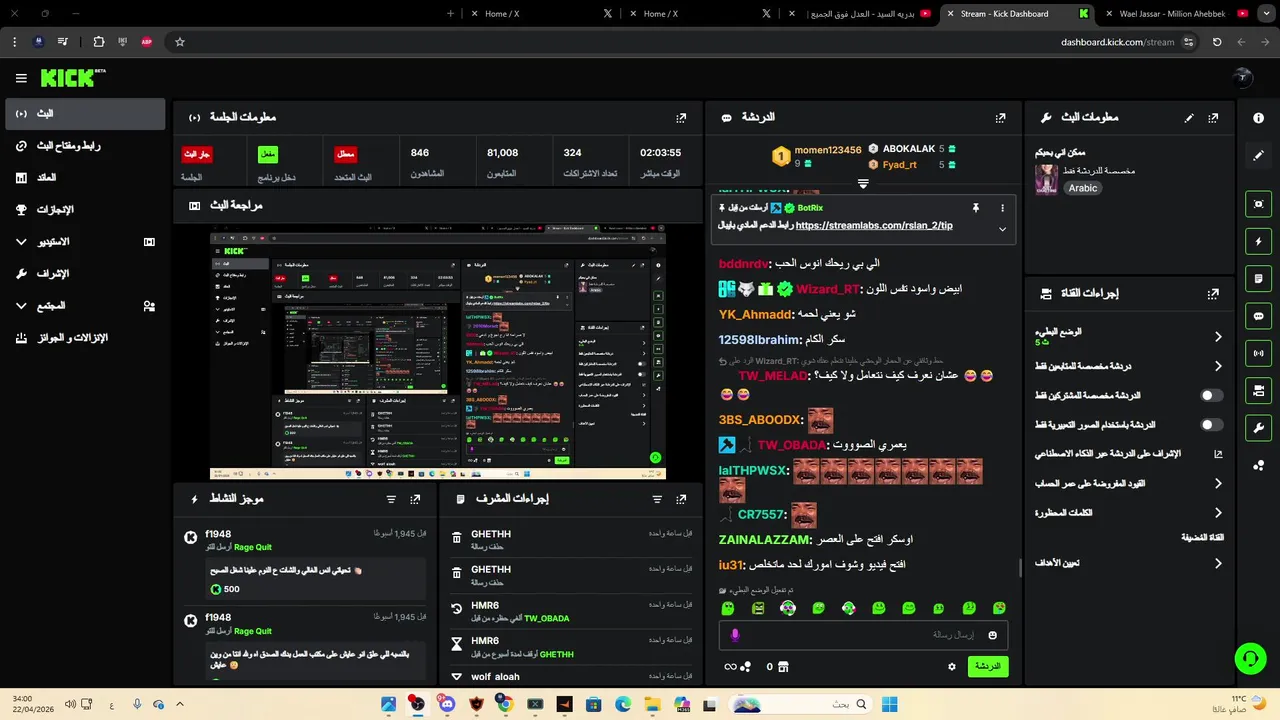Pop out the chat panel (الدردشة)
This screenshot has width=1280, height=720.
[1000, 117]
